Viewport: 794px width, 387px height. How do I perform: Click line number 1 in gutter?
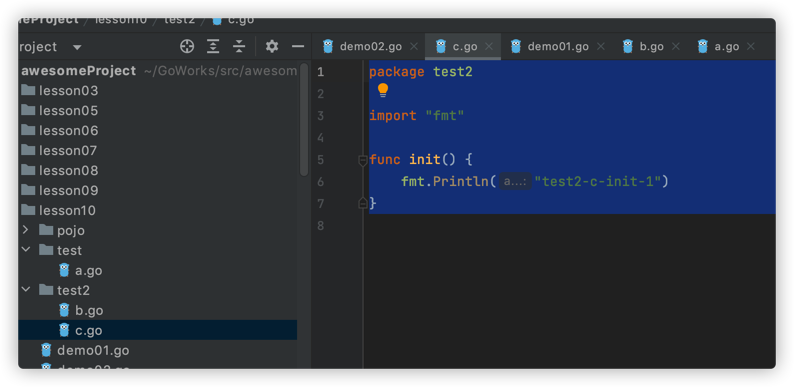320,72
